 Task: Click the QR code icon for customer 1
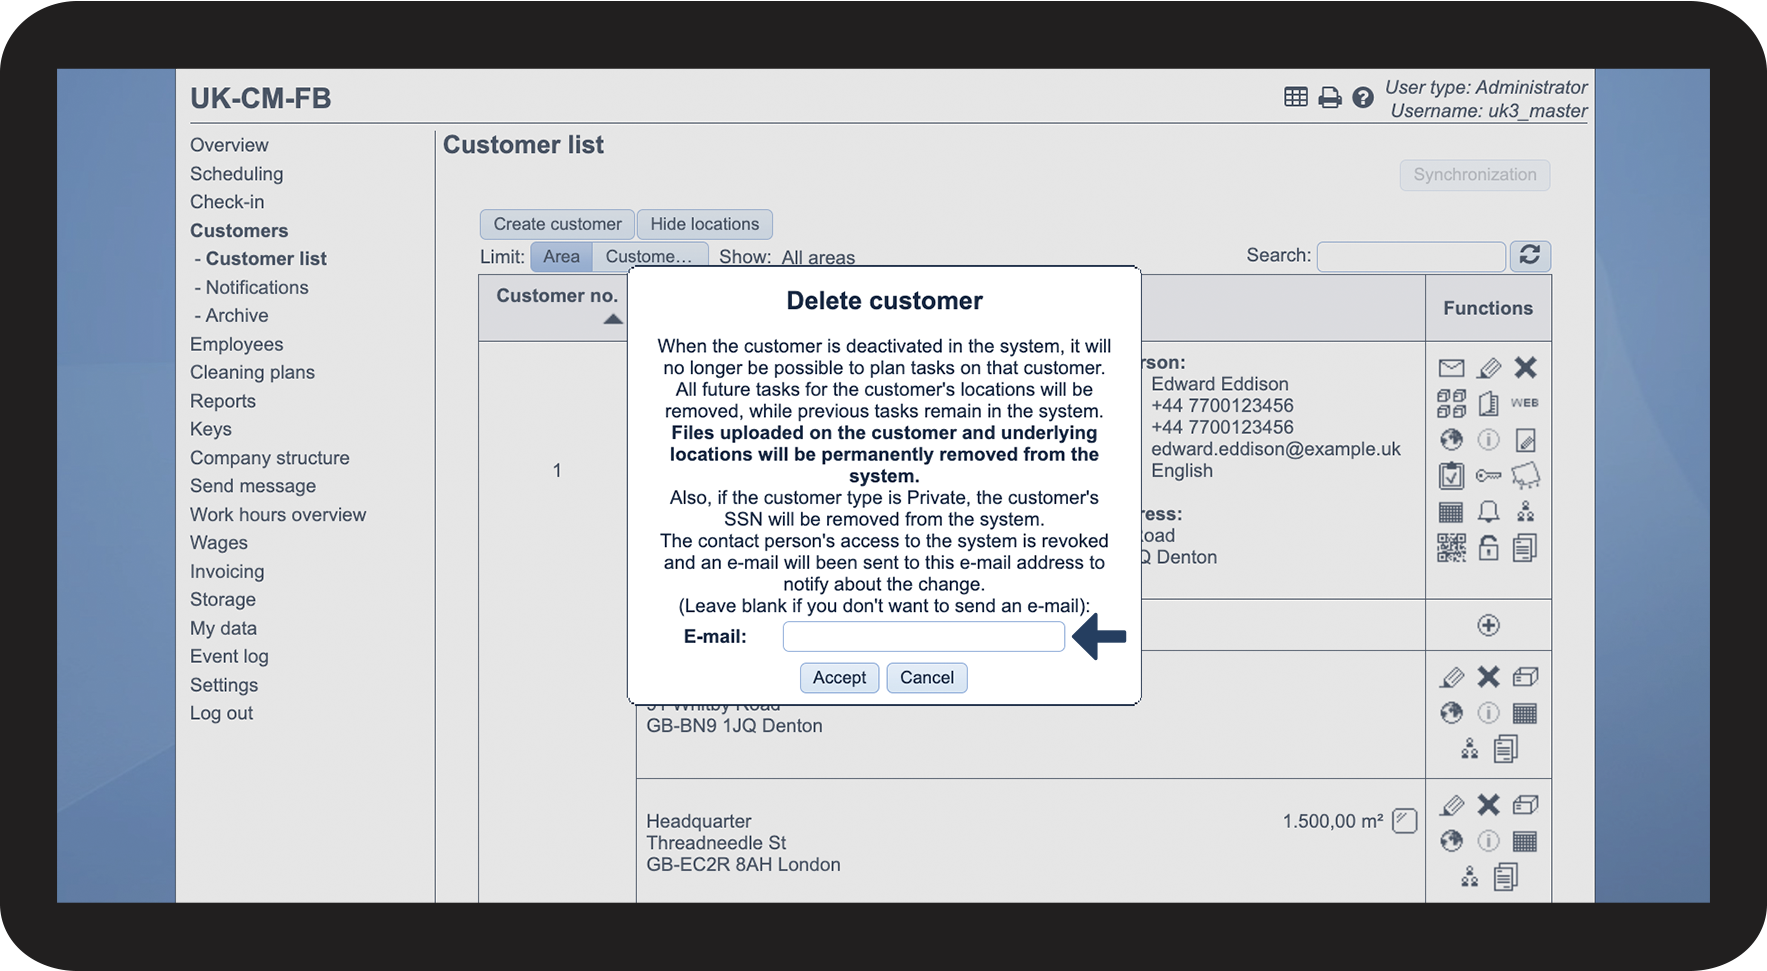tap(1451, 548)
